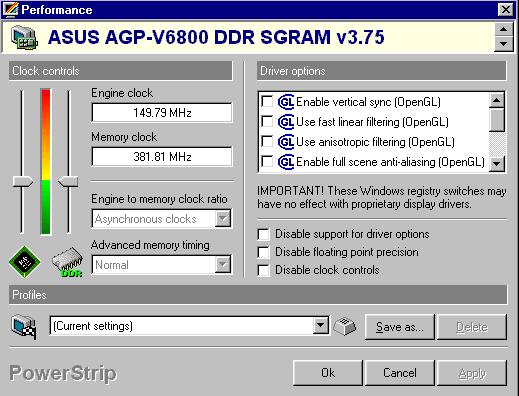Click the hotkey keyboard key icon
This screenshot has width=519, height=396.
click(x=345, y=326)
